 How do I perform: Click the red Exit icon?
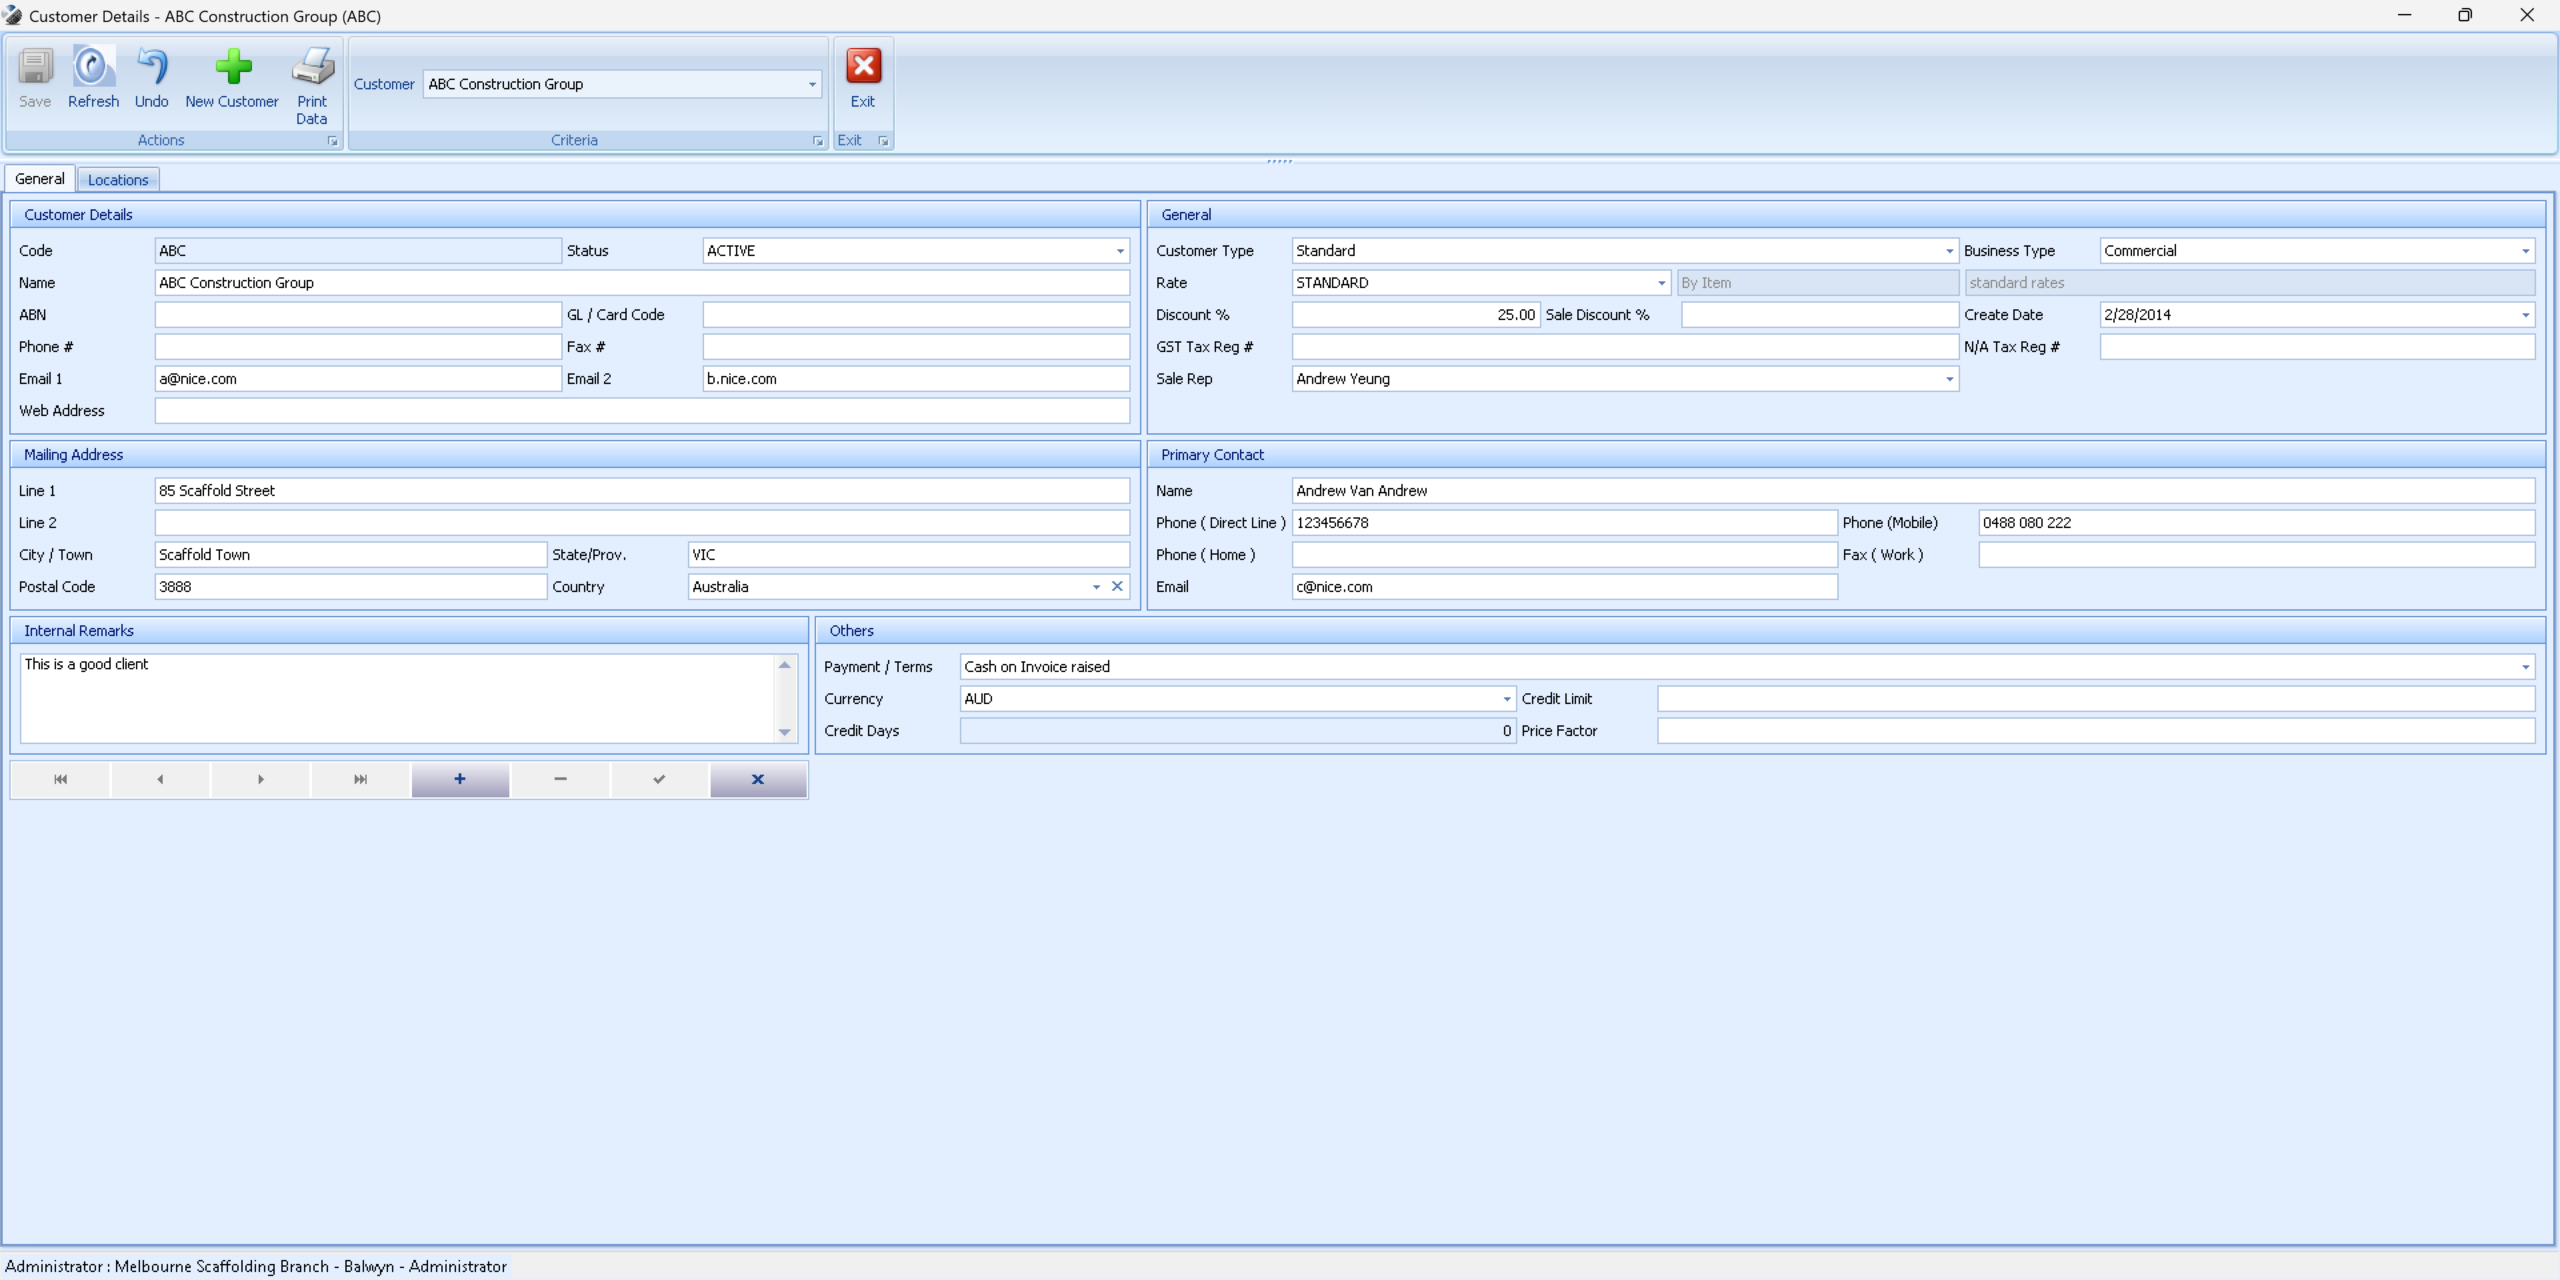click(863, 67)
